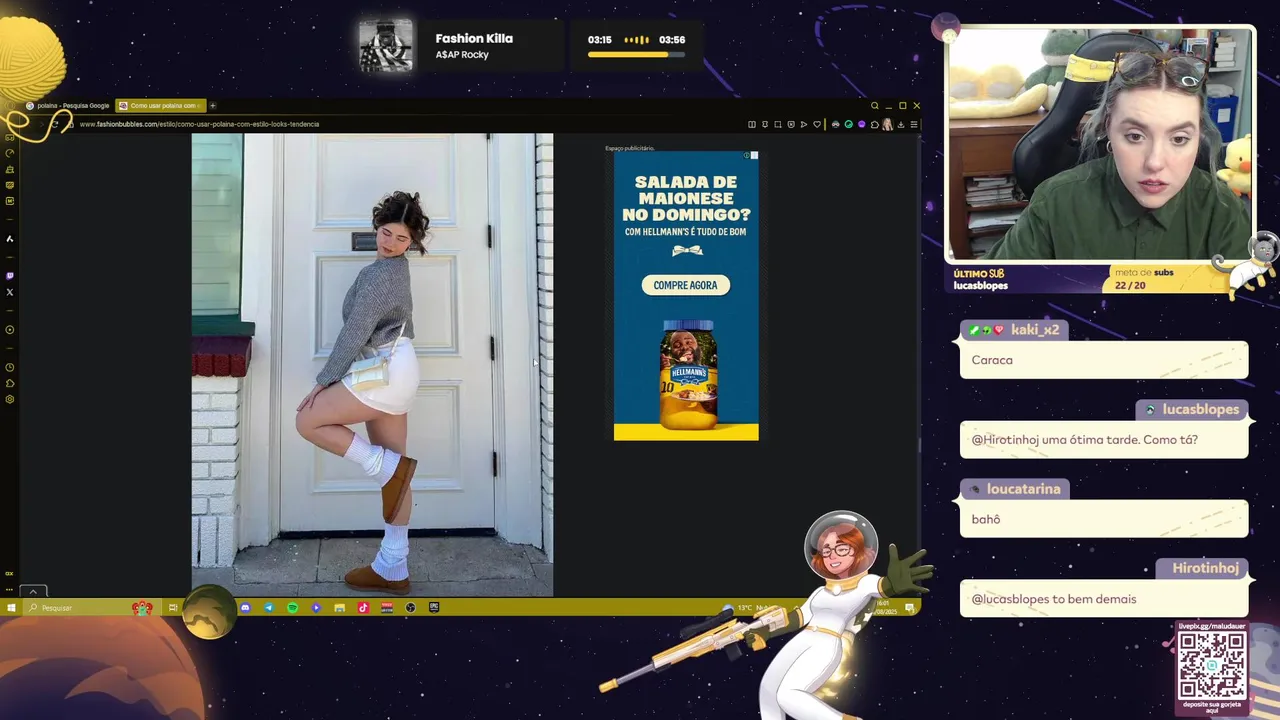Open a new browser tab
Viewport: 1280px width, 720px height.
pos(212,105)
